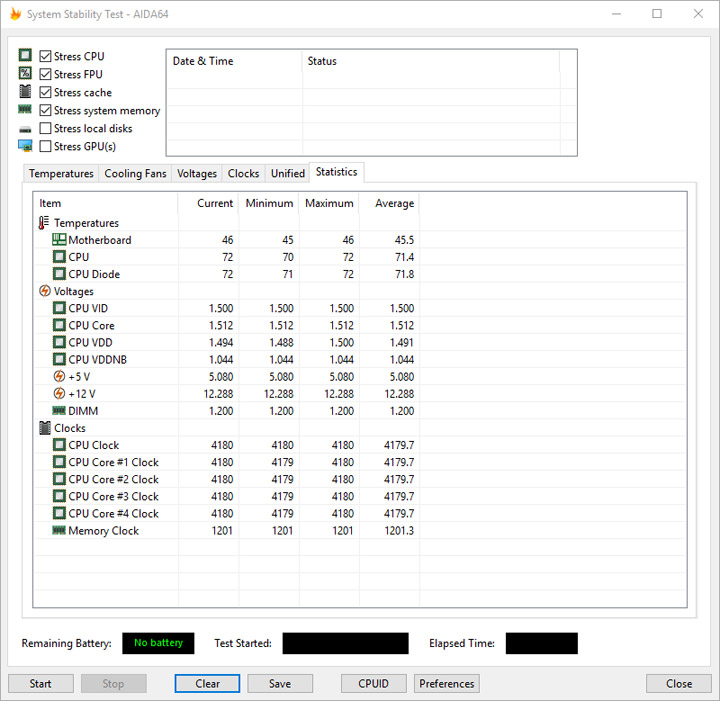Click the CPU Core voltage row icon
720x701 pixels.
pos(59,325)
